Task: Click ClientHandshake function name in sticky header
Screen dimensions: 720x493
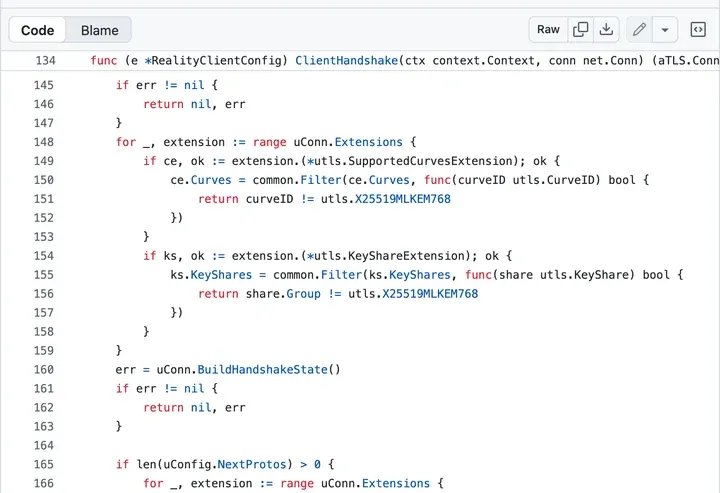Action: (346, 61)
